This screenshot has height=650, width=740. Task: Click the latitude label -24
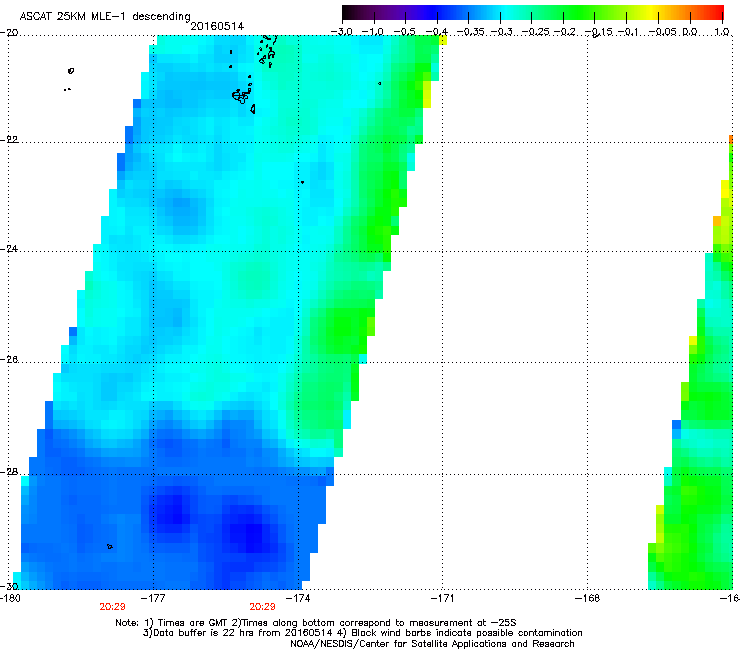[x=9, y=249]
